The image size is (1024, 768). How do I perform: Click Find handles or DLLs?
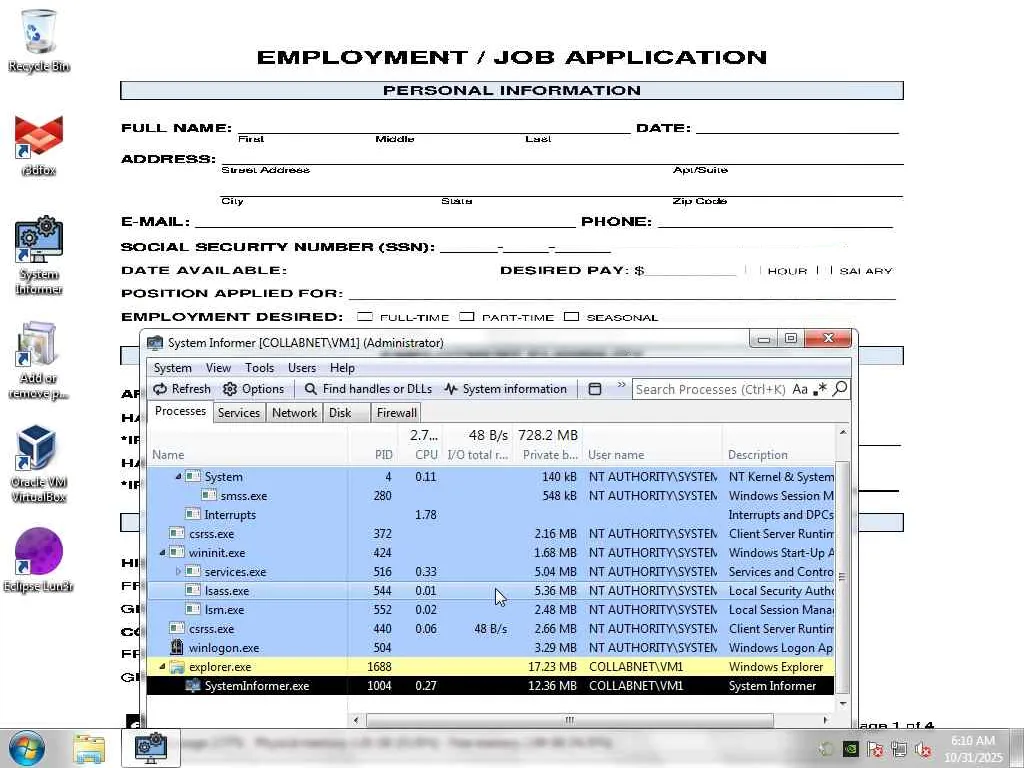(368, 389)
